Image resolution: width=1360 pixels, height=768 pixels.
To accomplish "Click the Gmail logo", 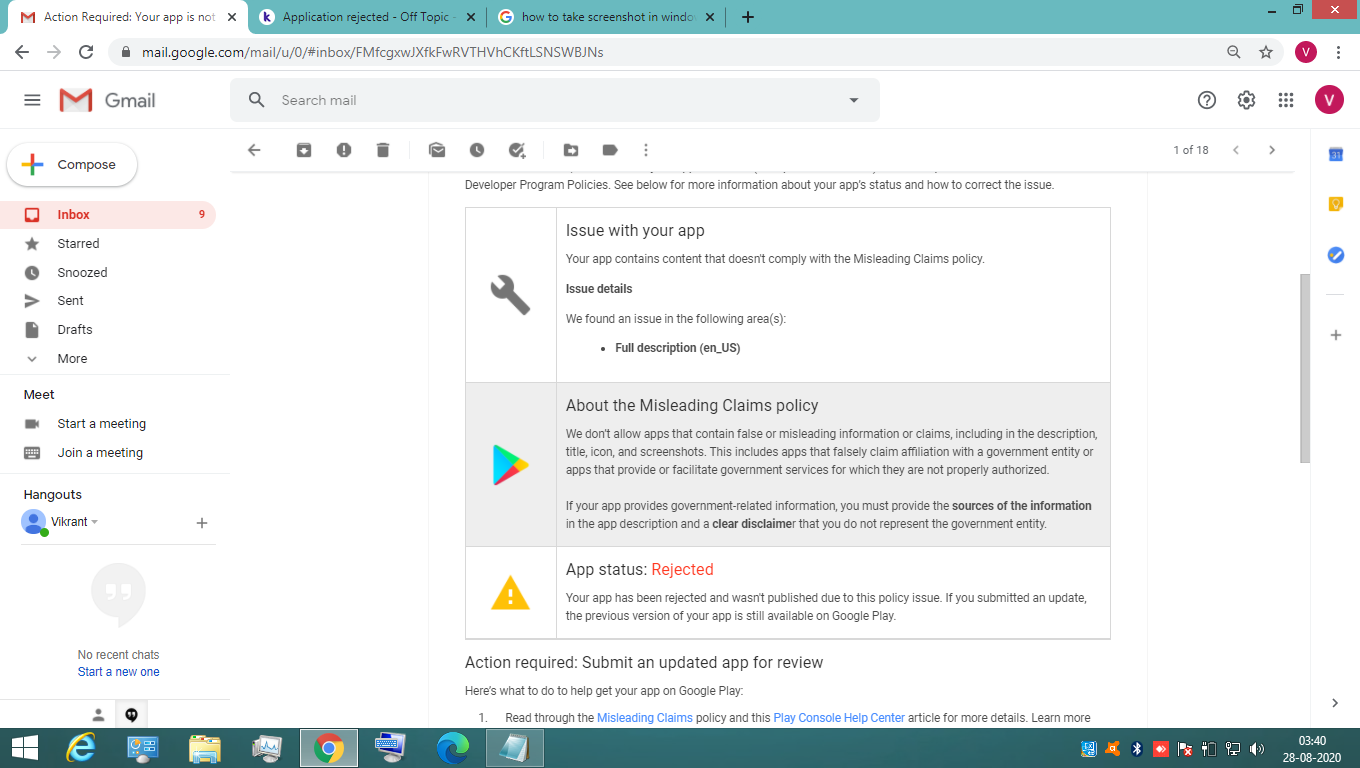I will click(107, 100).
